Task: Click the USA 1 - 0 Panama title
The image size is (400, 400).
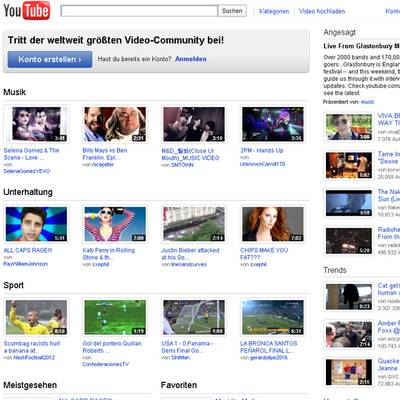Action: point(187,347)
